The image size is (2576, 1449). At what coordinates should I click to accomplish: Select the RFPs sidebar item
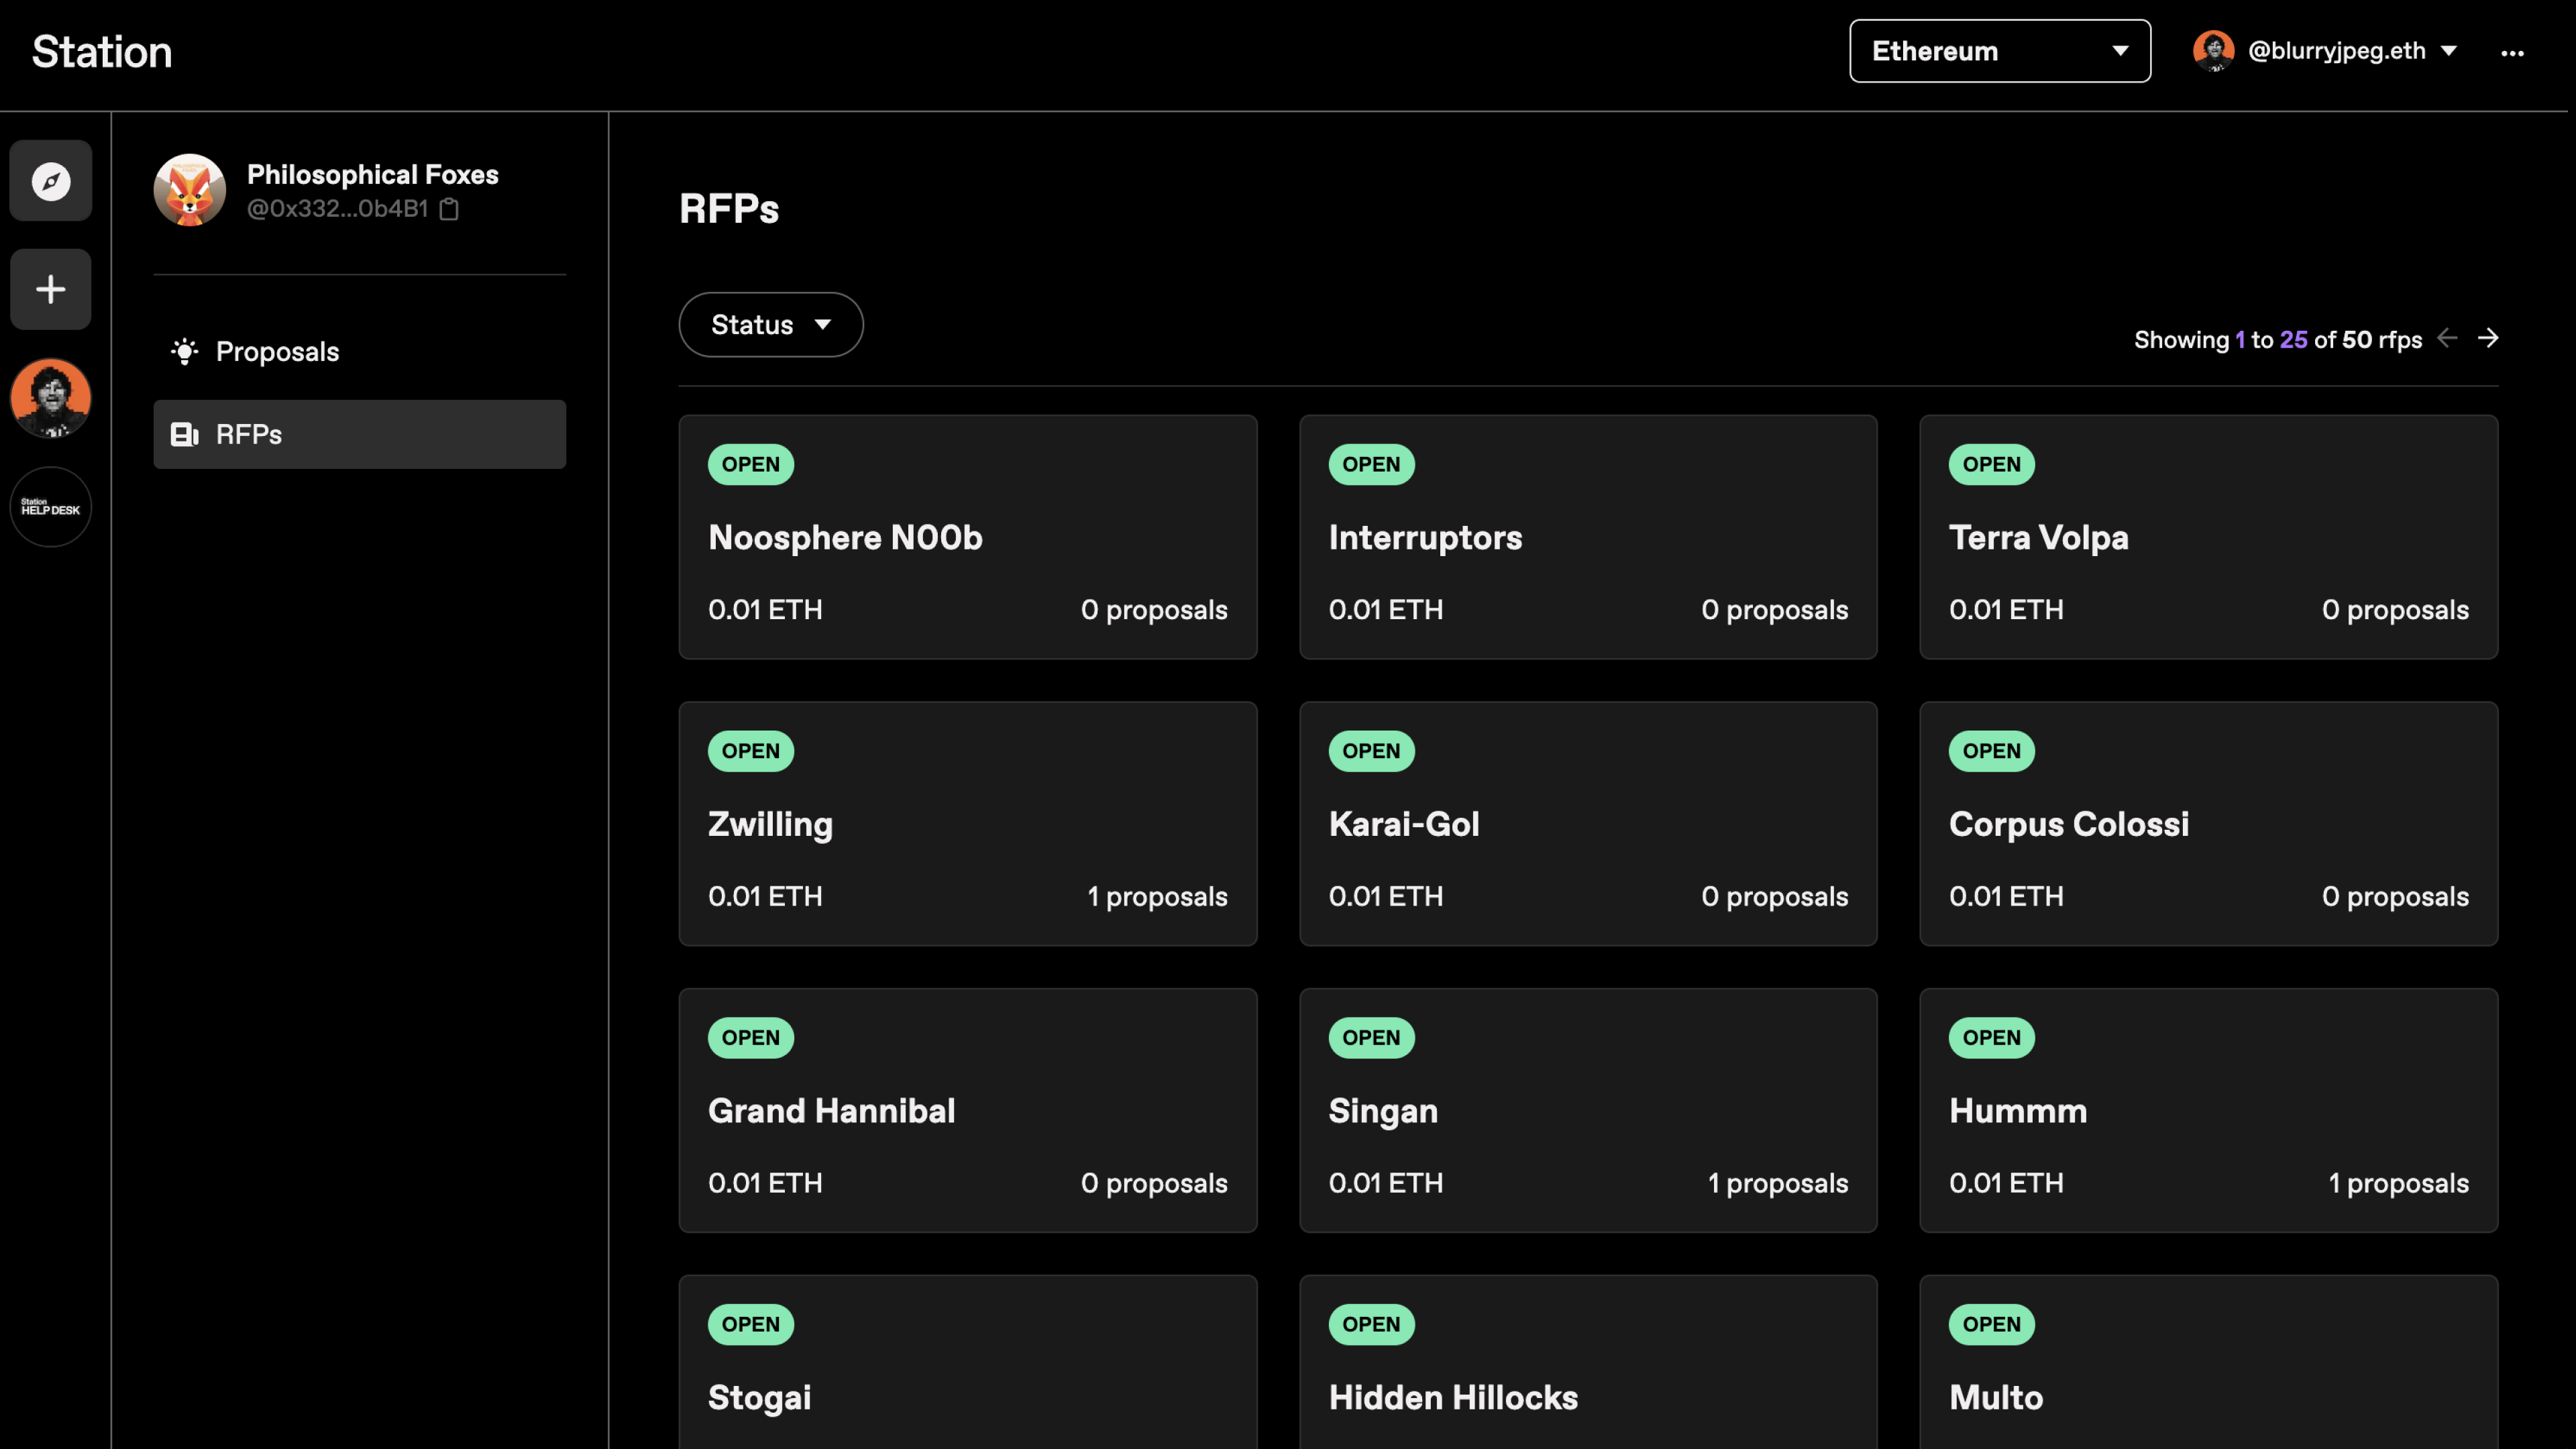point(359,434)
